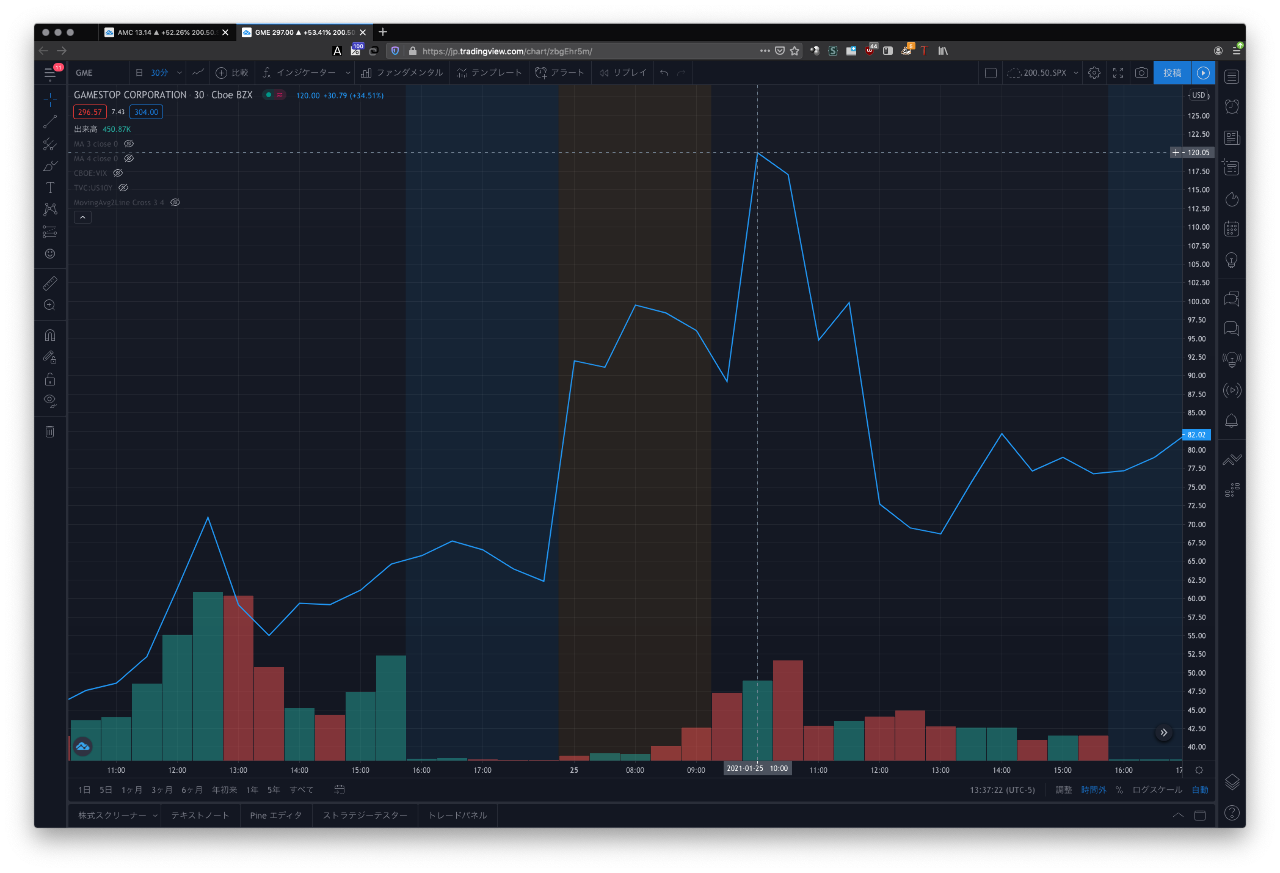Viewport: 1280px width, 873px height.
Task: Select the trend line drawing tool
Action: click(x=50, y=122)
